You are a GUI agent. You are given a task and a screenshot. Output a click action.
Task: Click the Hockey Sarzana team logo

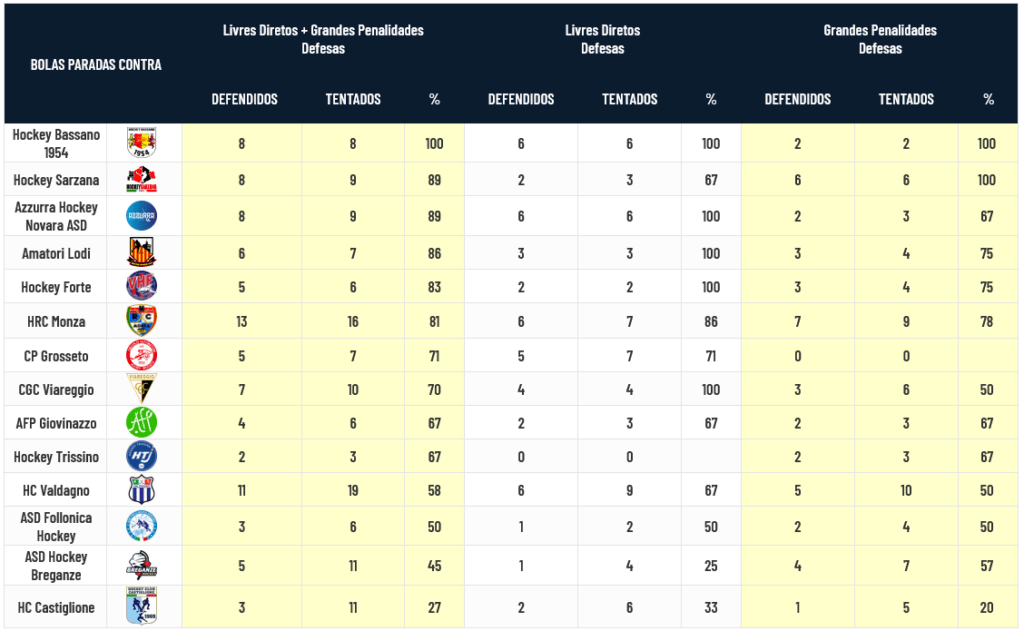[142, 180]
